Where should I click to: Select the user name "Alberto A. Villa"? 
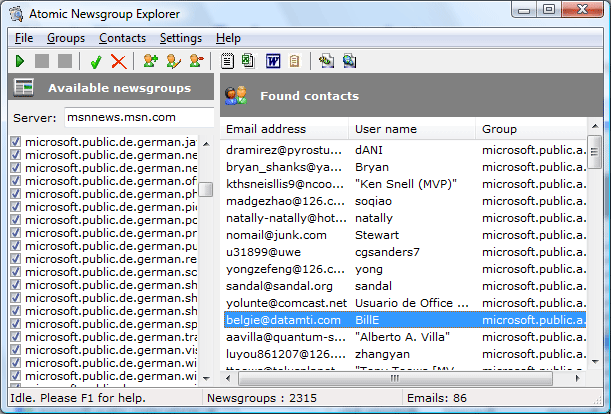[403, 337]
